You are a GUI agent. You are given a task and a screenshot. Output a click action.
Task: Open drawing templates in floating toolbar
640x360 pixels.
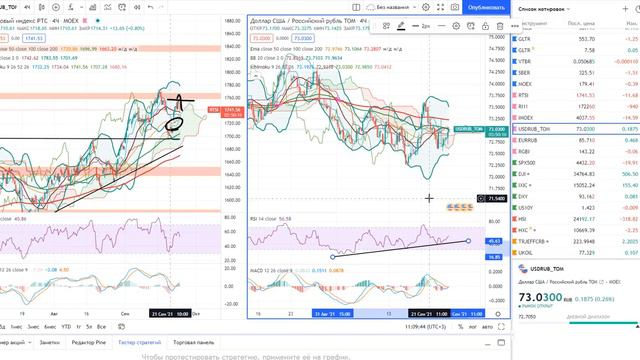click(386, 26)
